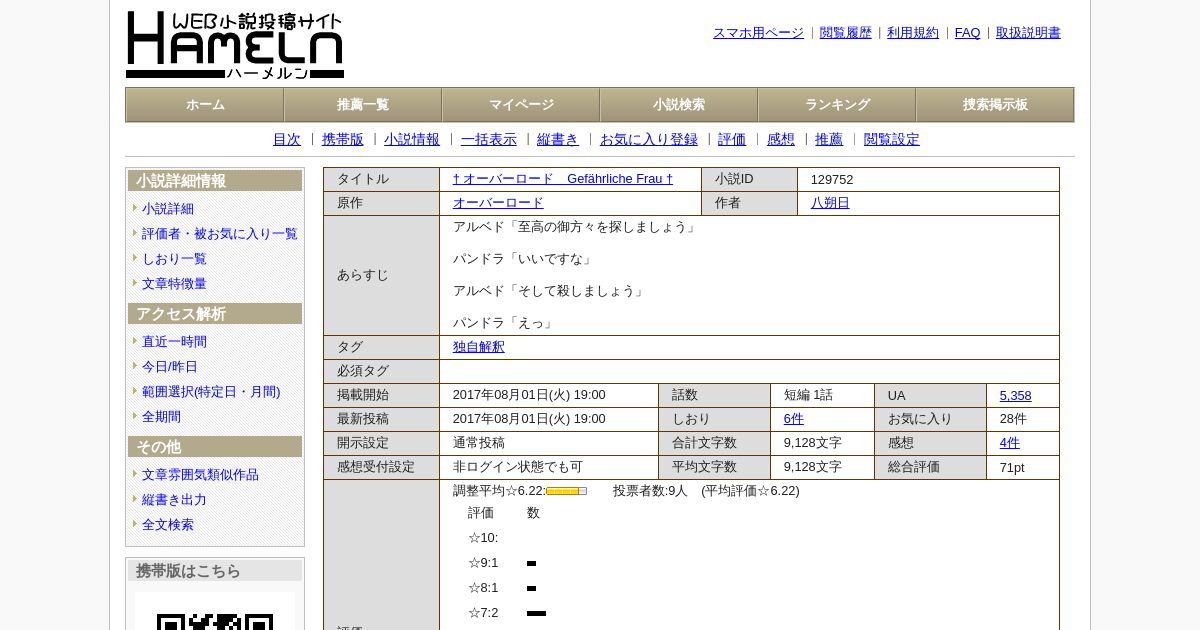The height and width of the screenshot is (630, 1200).
Task: Click the 感想 submenu link
Action: 781,140
